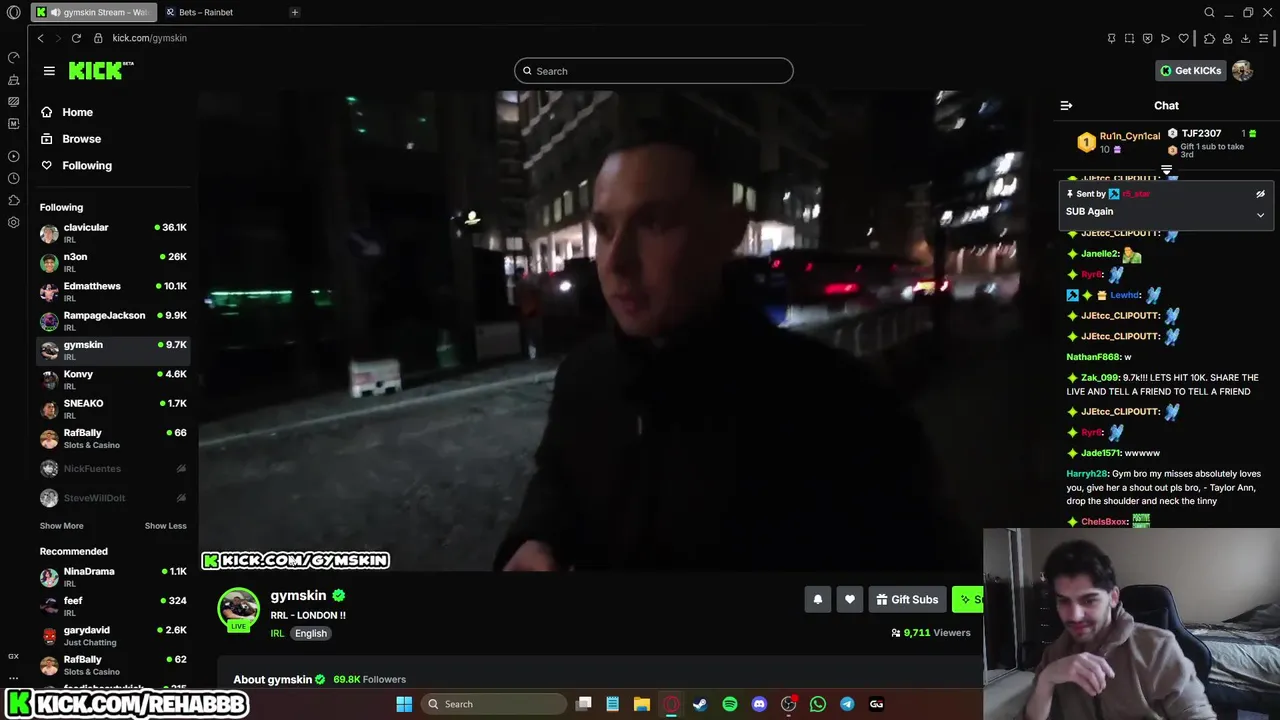Turn on notifications bell for gymskin
Screen dimensions: 1280x720
click(817, 599)
